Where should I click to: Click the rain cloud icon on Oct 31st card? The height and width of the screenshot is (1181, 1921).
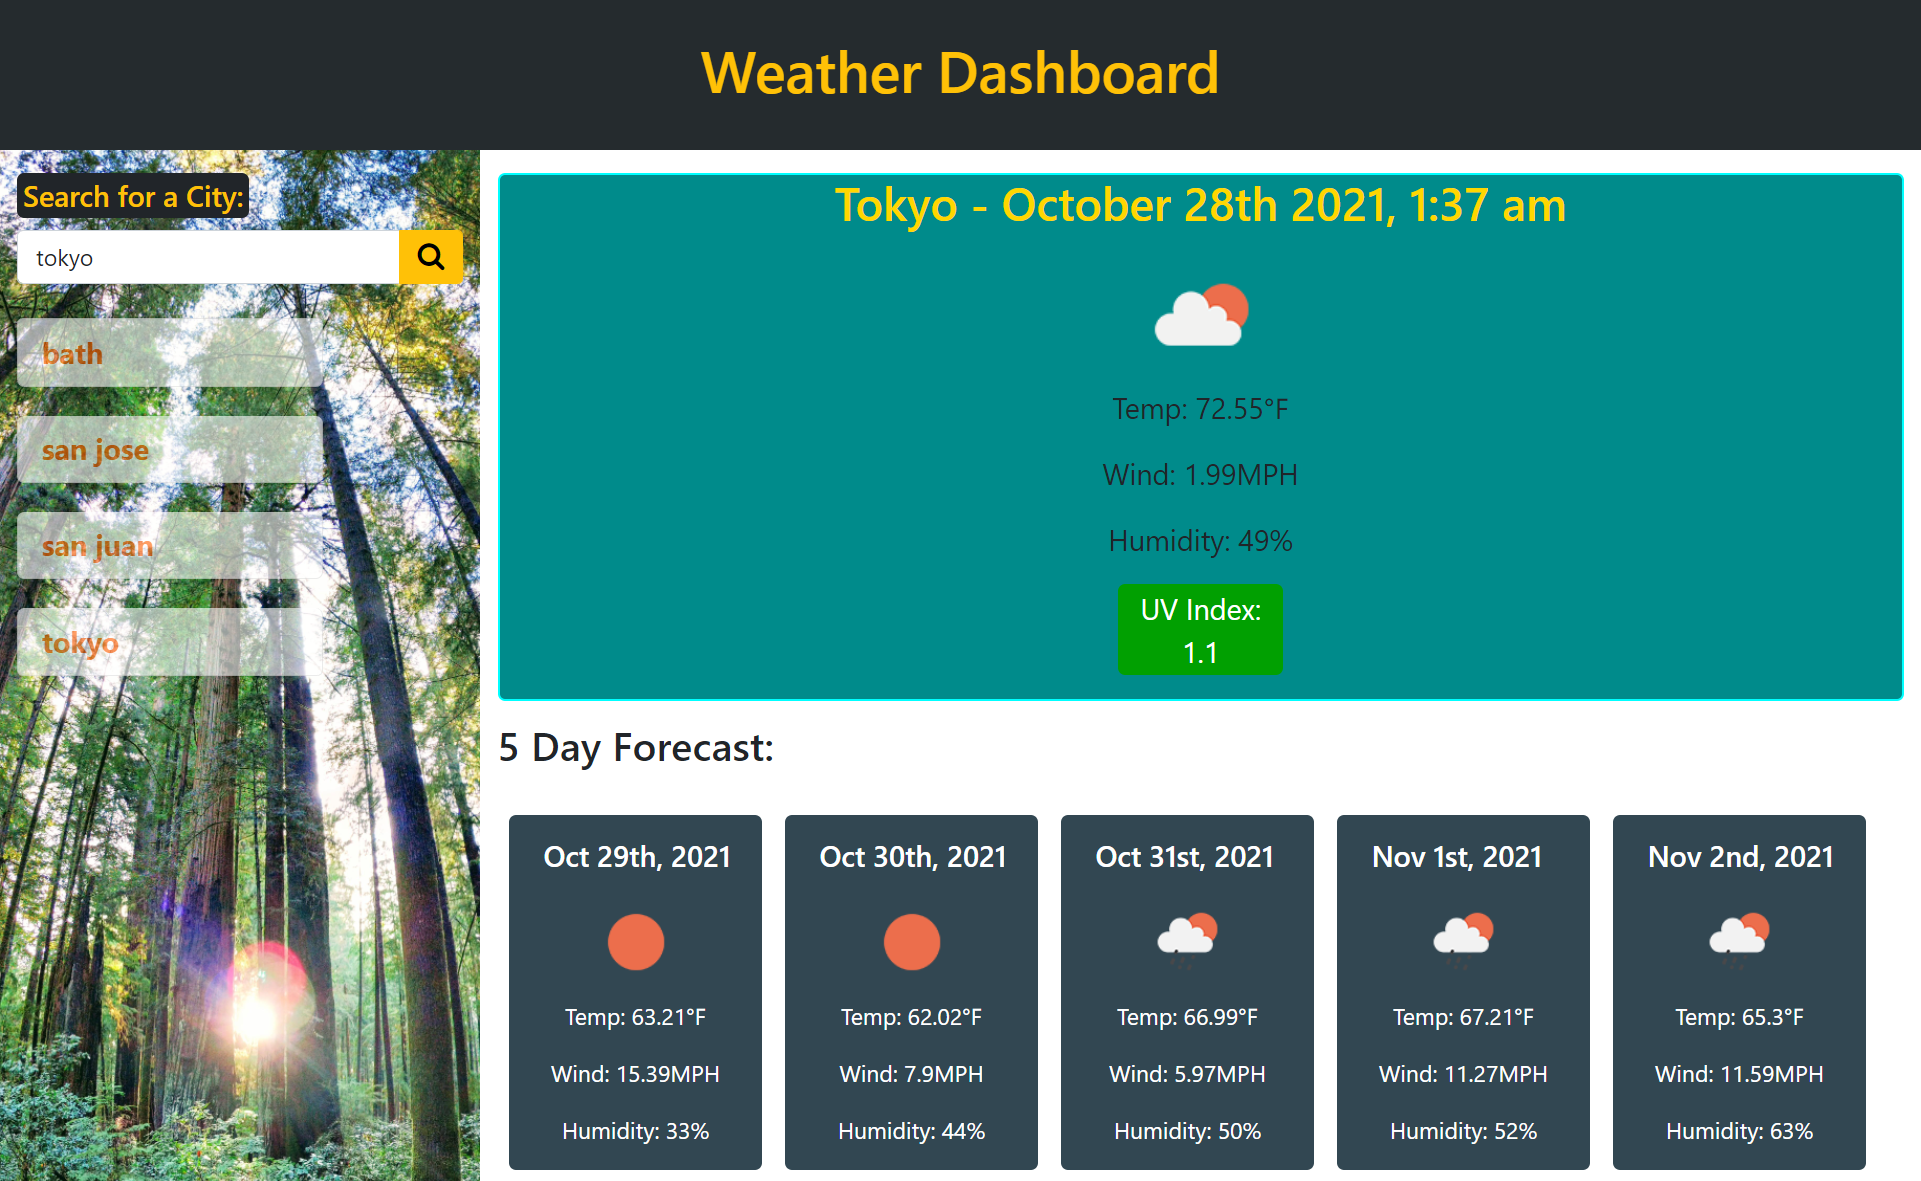1187,937
